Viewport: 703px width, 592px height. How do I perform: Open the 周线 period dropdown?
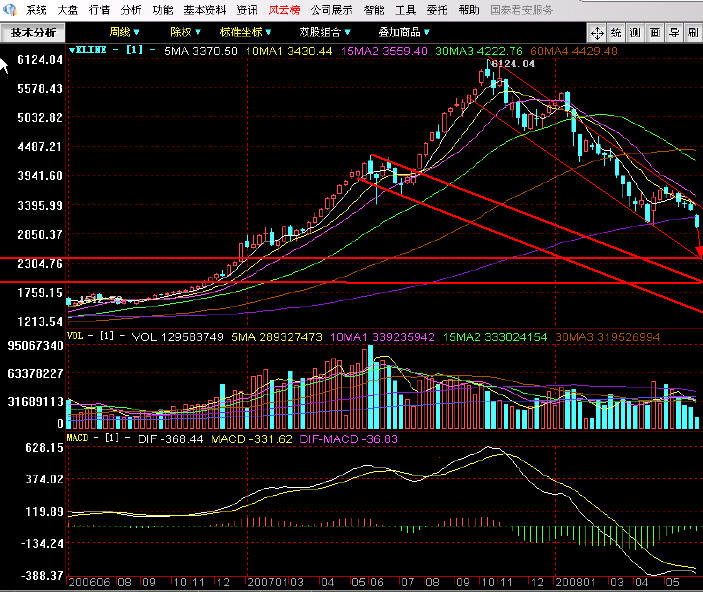(124, 32)
